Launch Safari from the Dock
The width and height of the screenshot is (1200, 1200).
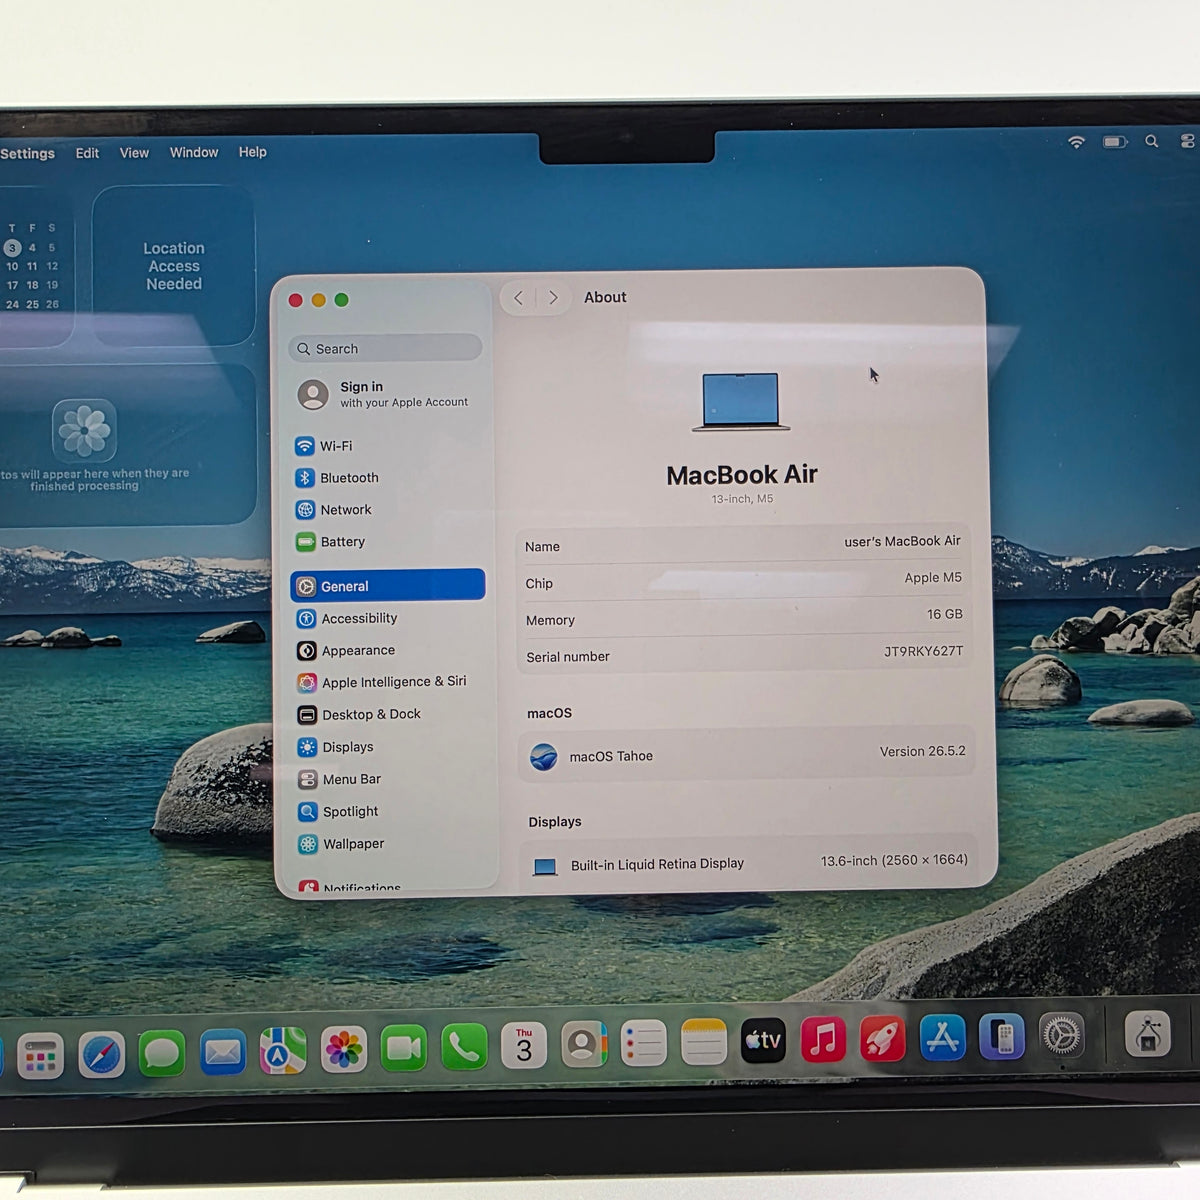(x=101, y=1054)
